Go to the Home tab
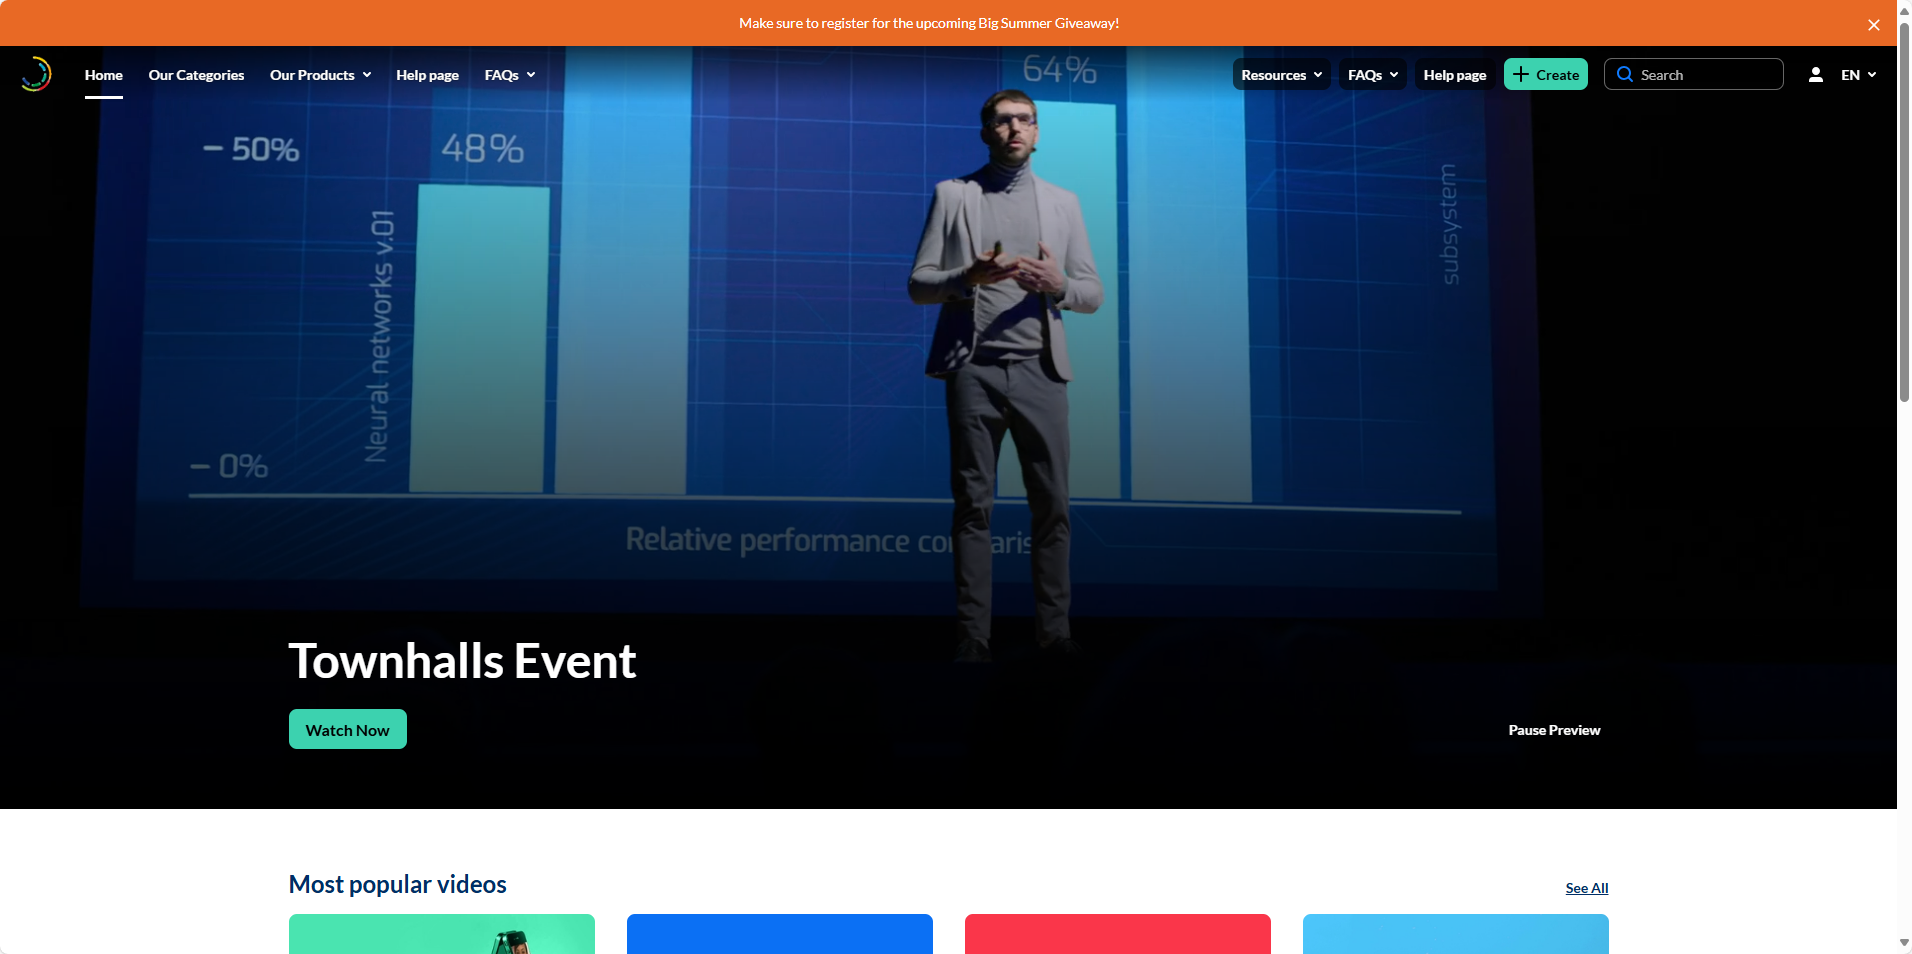Screen dimensions: 1912x954 [x=104, y=75]
